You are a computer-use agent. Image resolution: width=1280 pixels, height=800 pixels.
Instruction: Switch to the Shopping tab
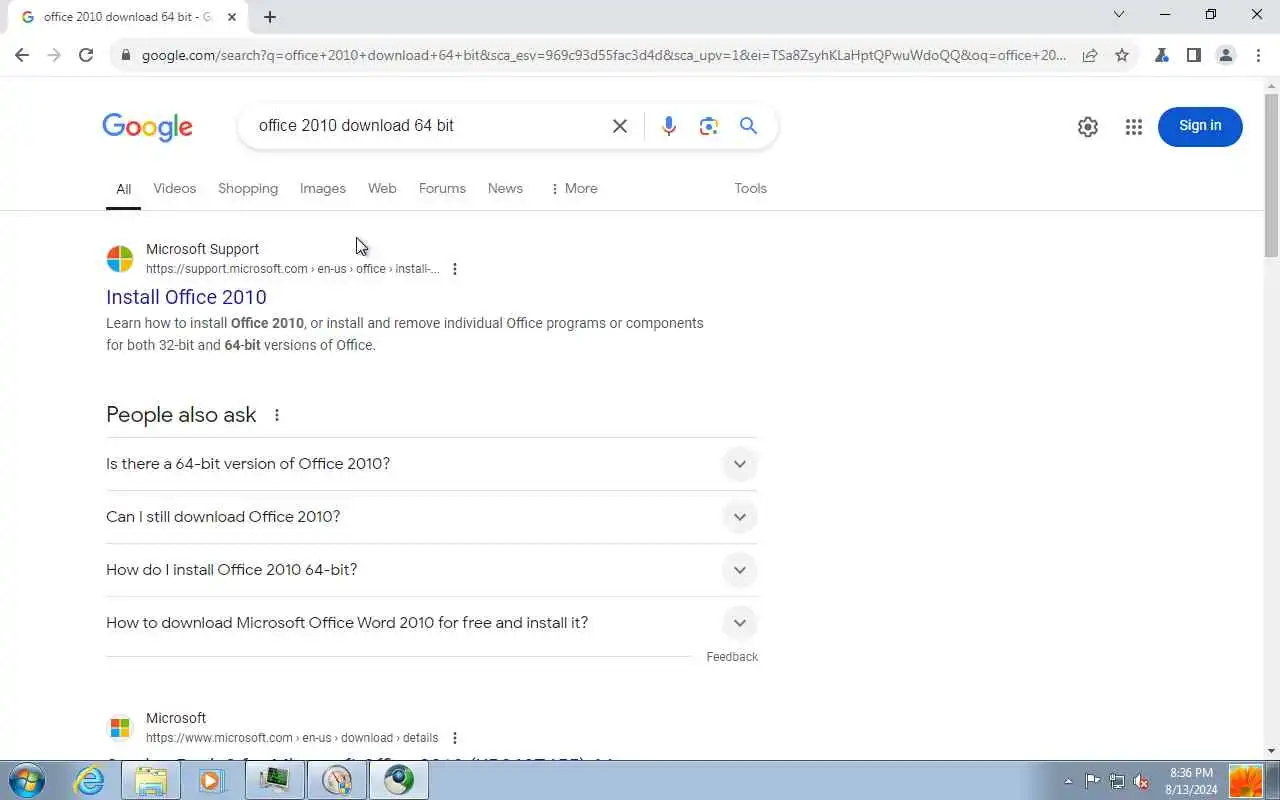248,188
